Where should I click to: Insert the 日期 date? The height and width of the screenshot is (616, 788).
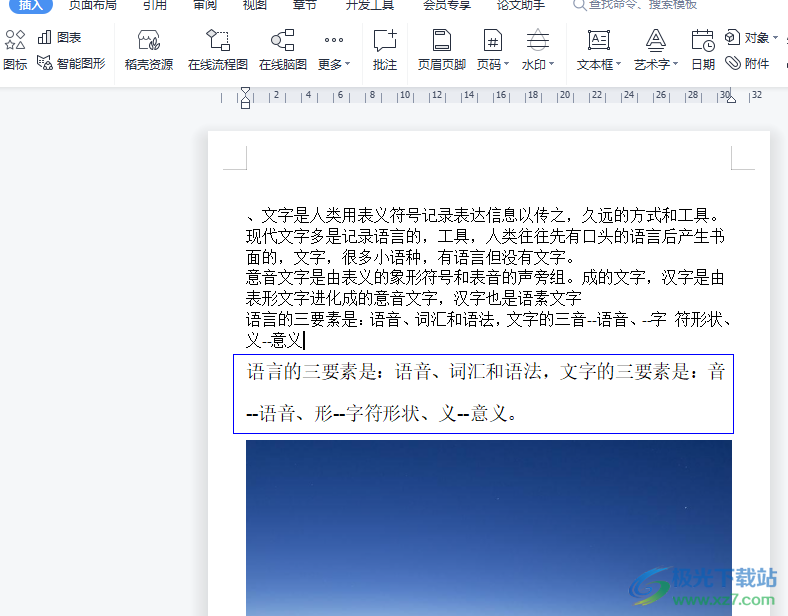click(x=703, y=50)
